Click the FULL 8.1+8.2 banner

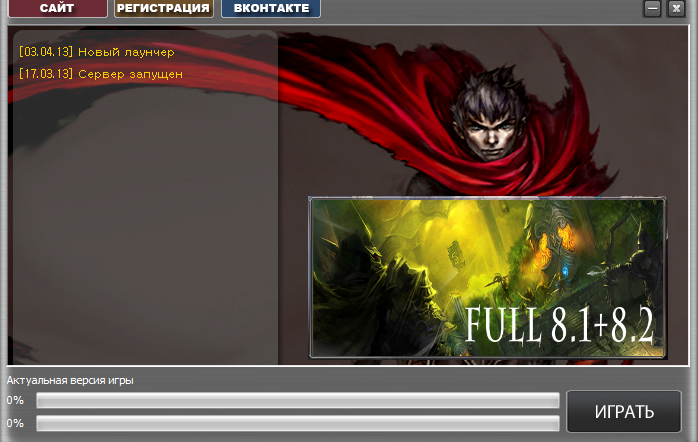point(487,277)
